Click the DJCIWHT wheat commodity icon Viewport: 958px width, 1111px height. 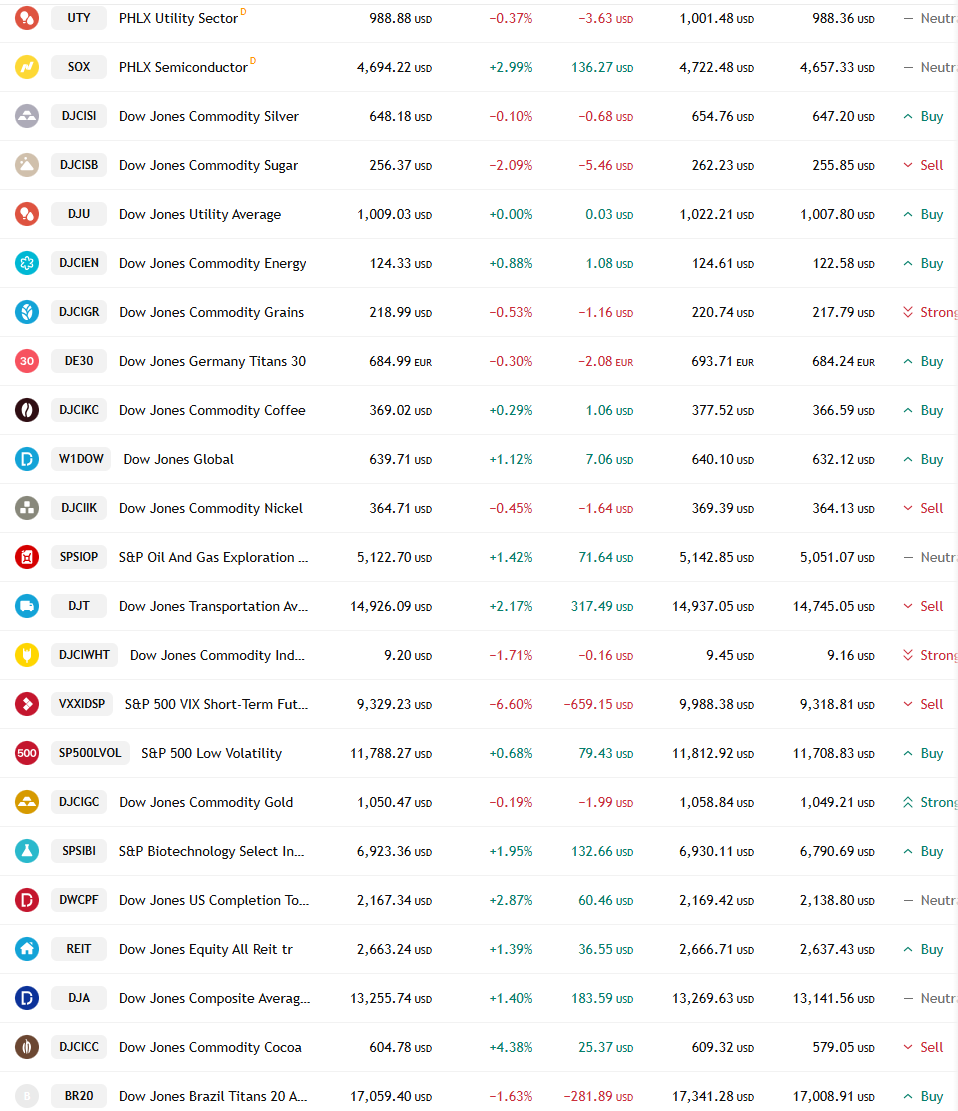27,655
